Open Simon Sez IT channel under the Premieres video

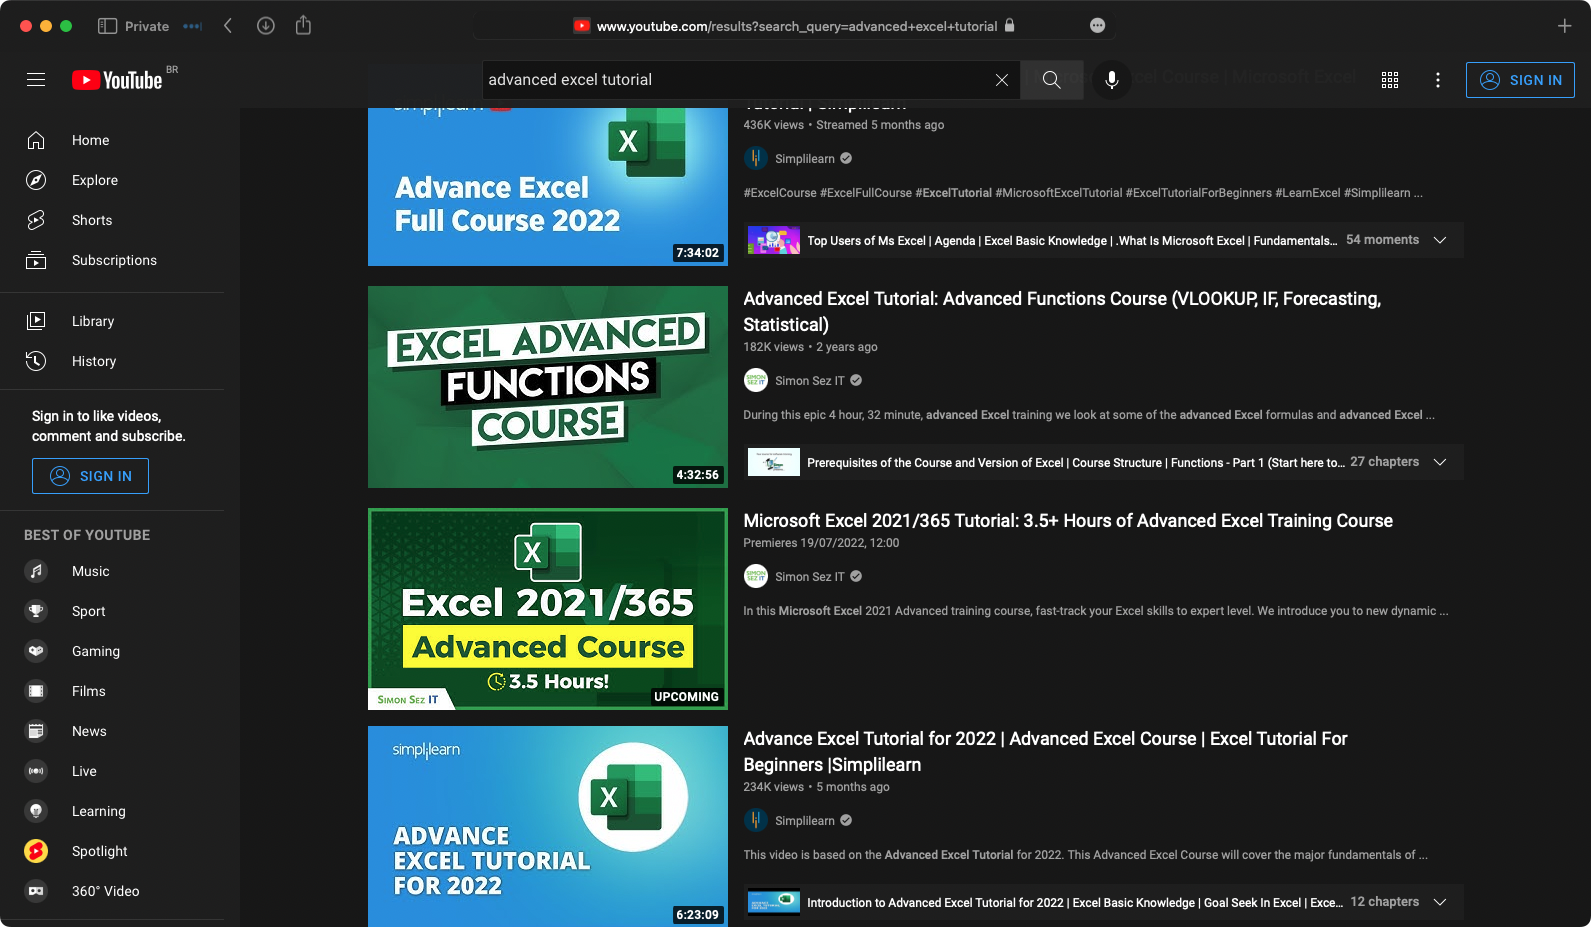[x=809, y=577]
